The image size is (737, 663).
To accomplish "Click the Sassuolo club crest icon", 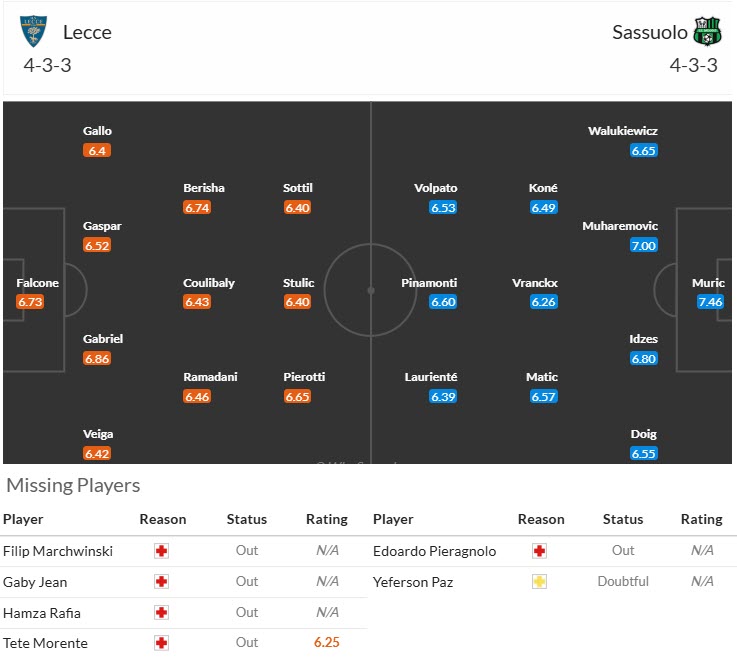I will (x=707, y=32).
